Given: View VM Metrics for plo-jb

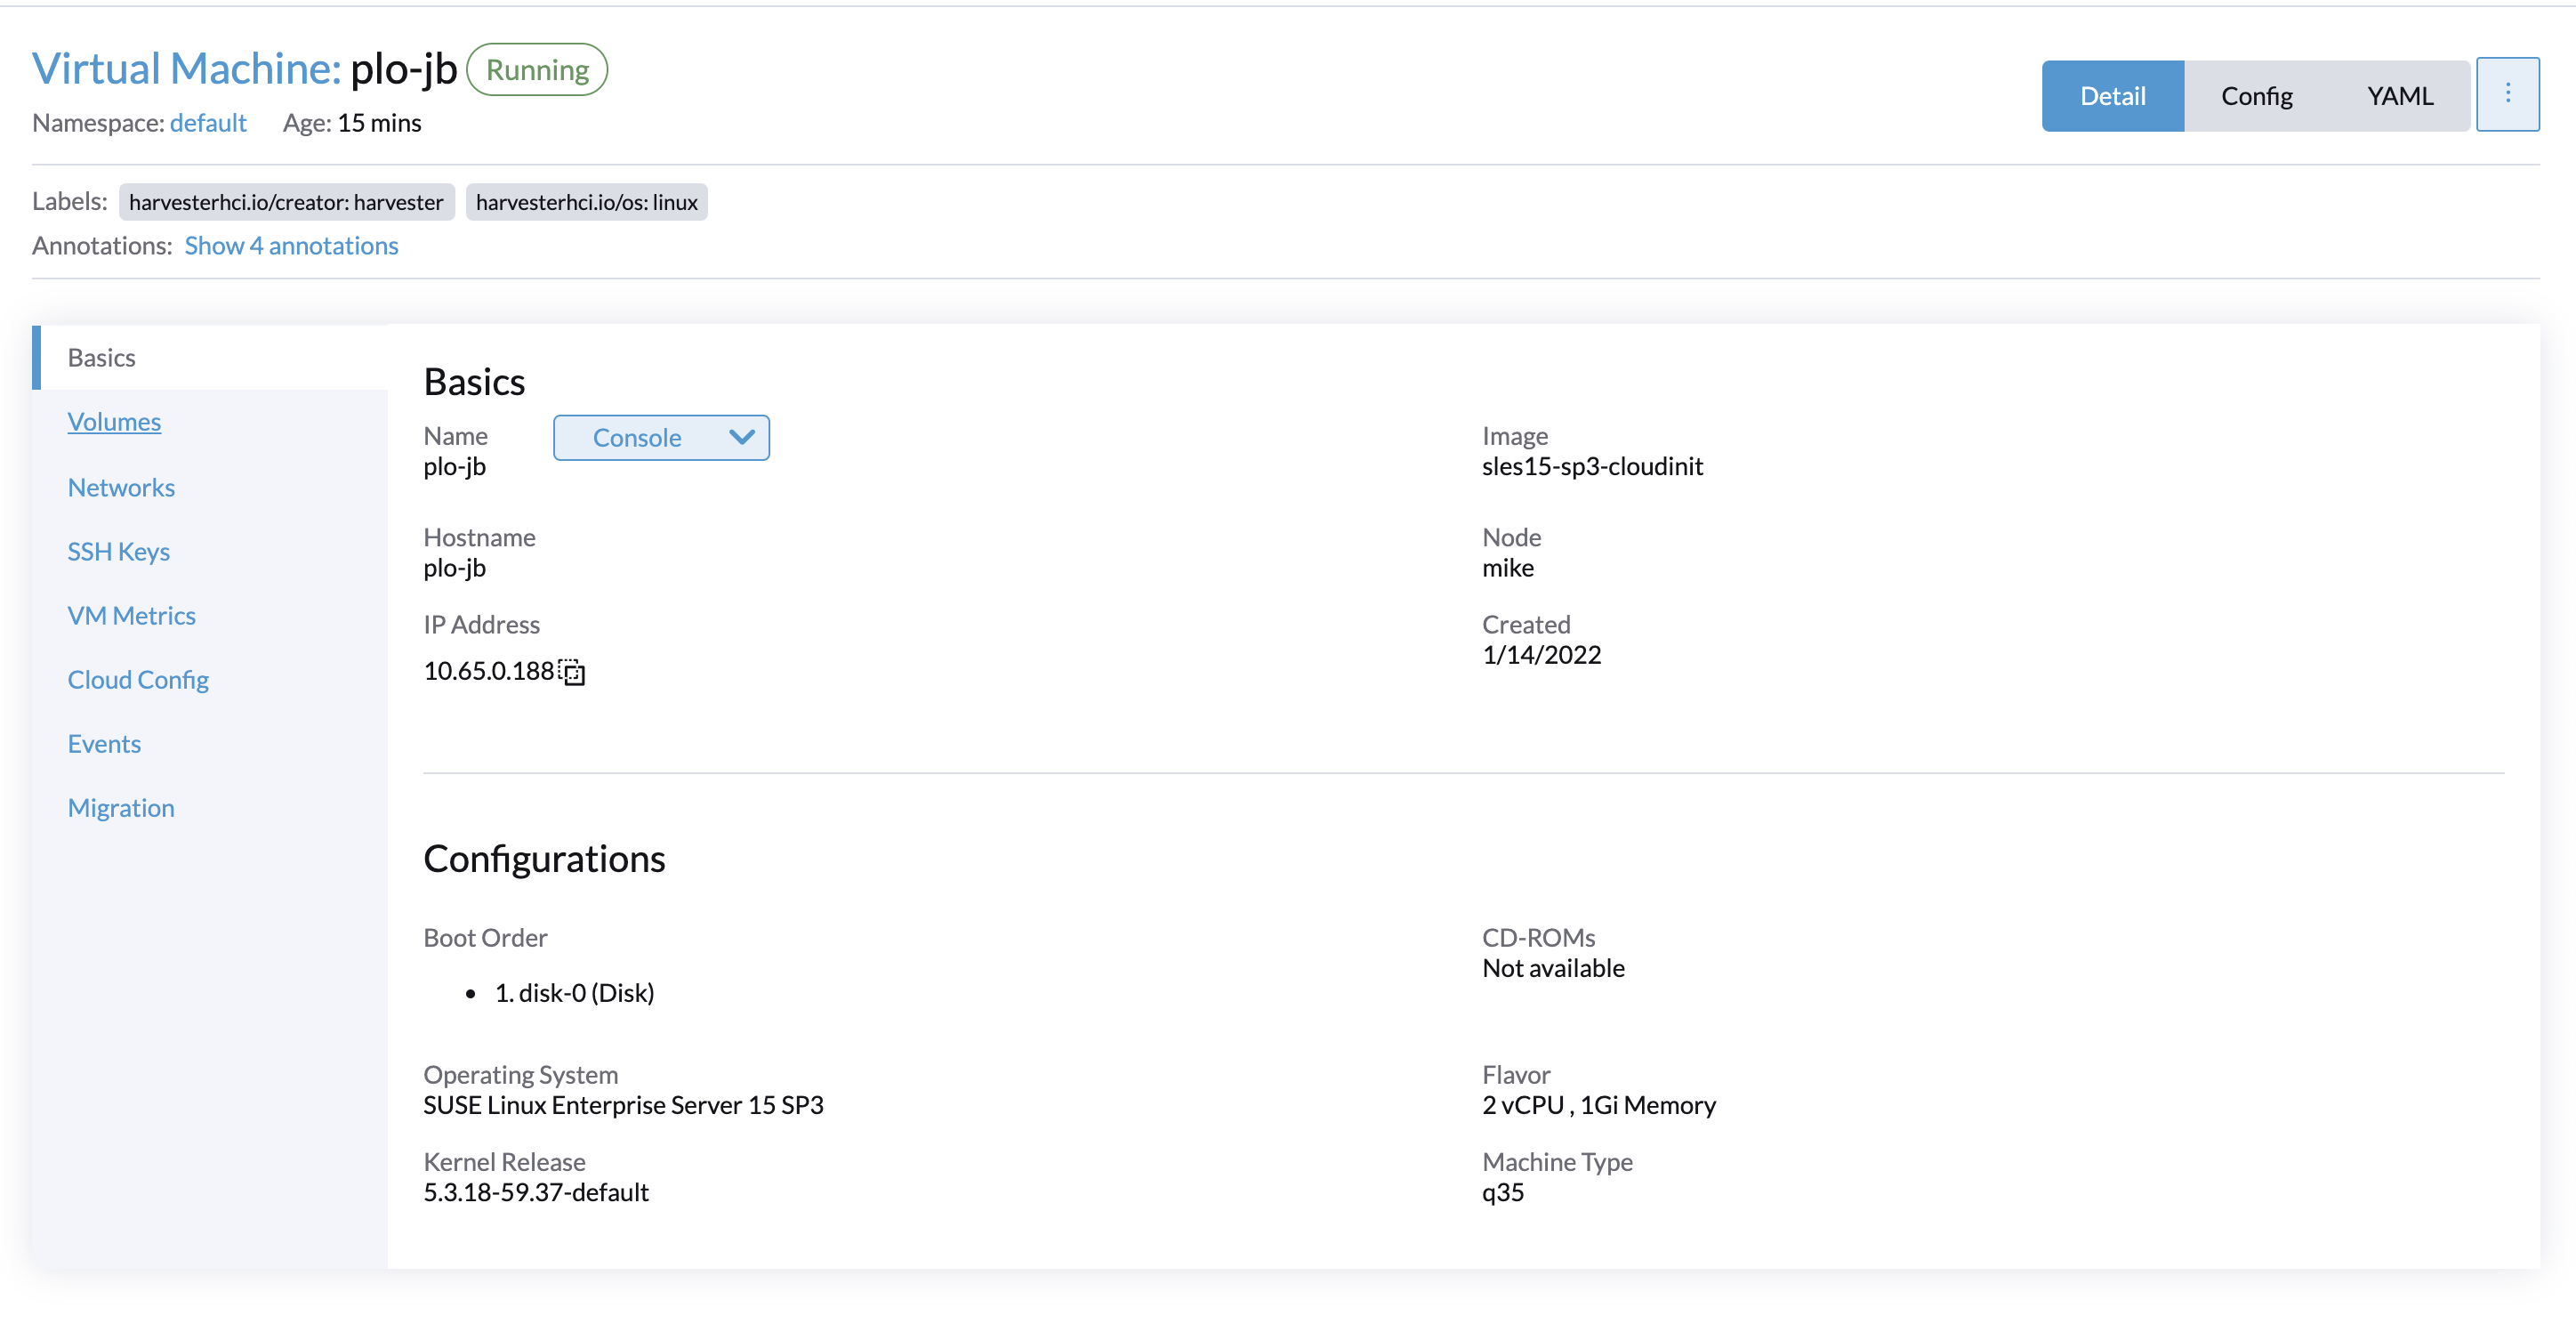Looking at the screenshot, I should (131, 615).
